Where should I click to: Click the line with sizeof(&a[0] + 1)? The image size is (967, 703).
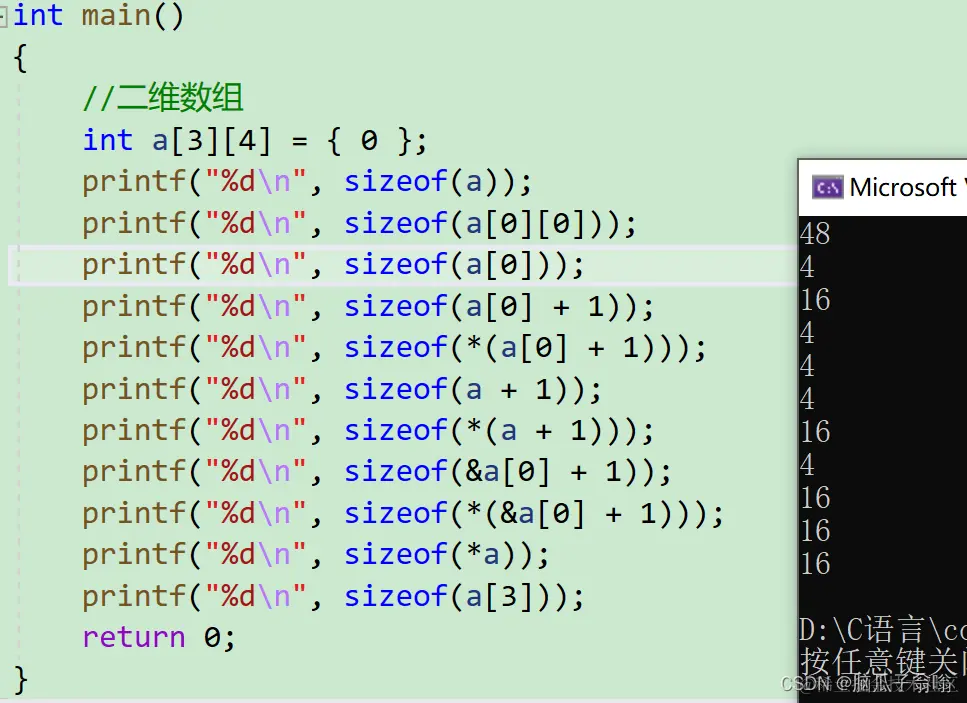click(x=377, y=472)
